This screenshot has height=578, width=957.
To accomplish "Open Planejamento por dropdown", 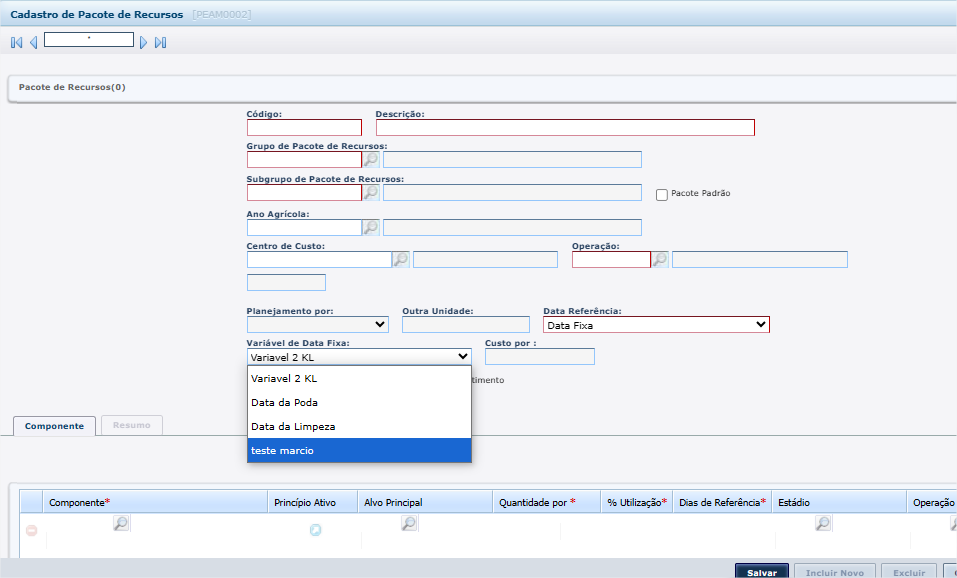I will 317,324.
